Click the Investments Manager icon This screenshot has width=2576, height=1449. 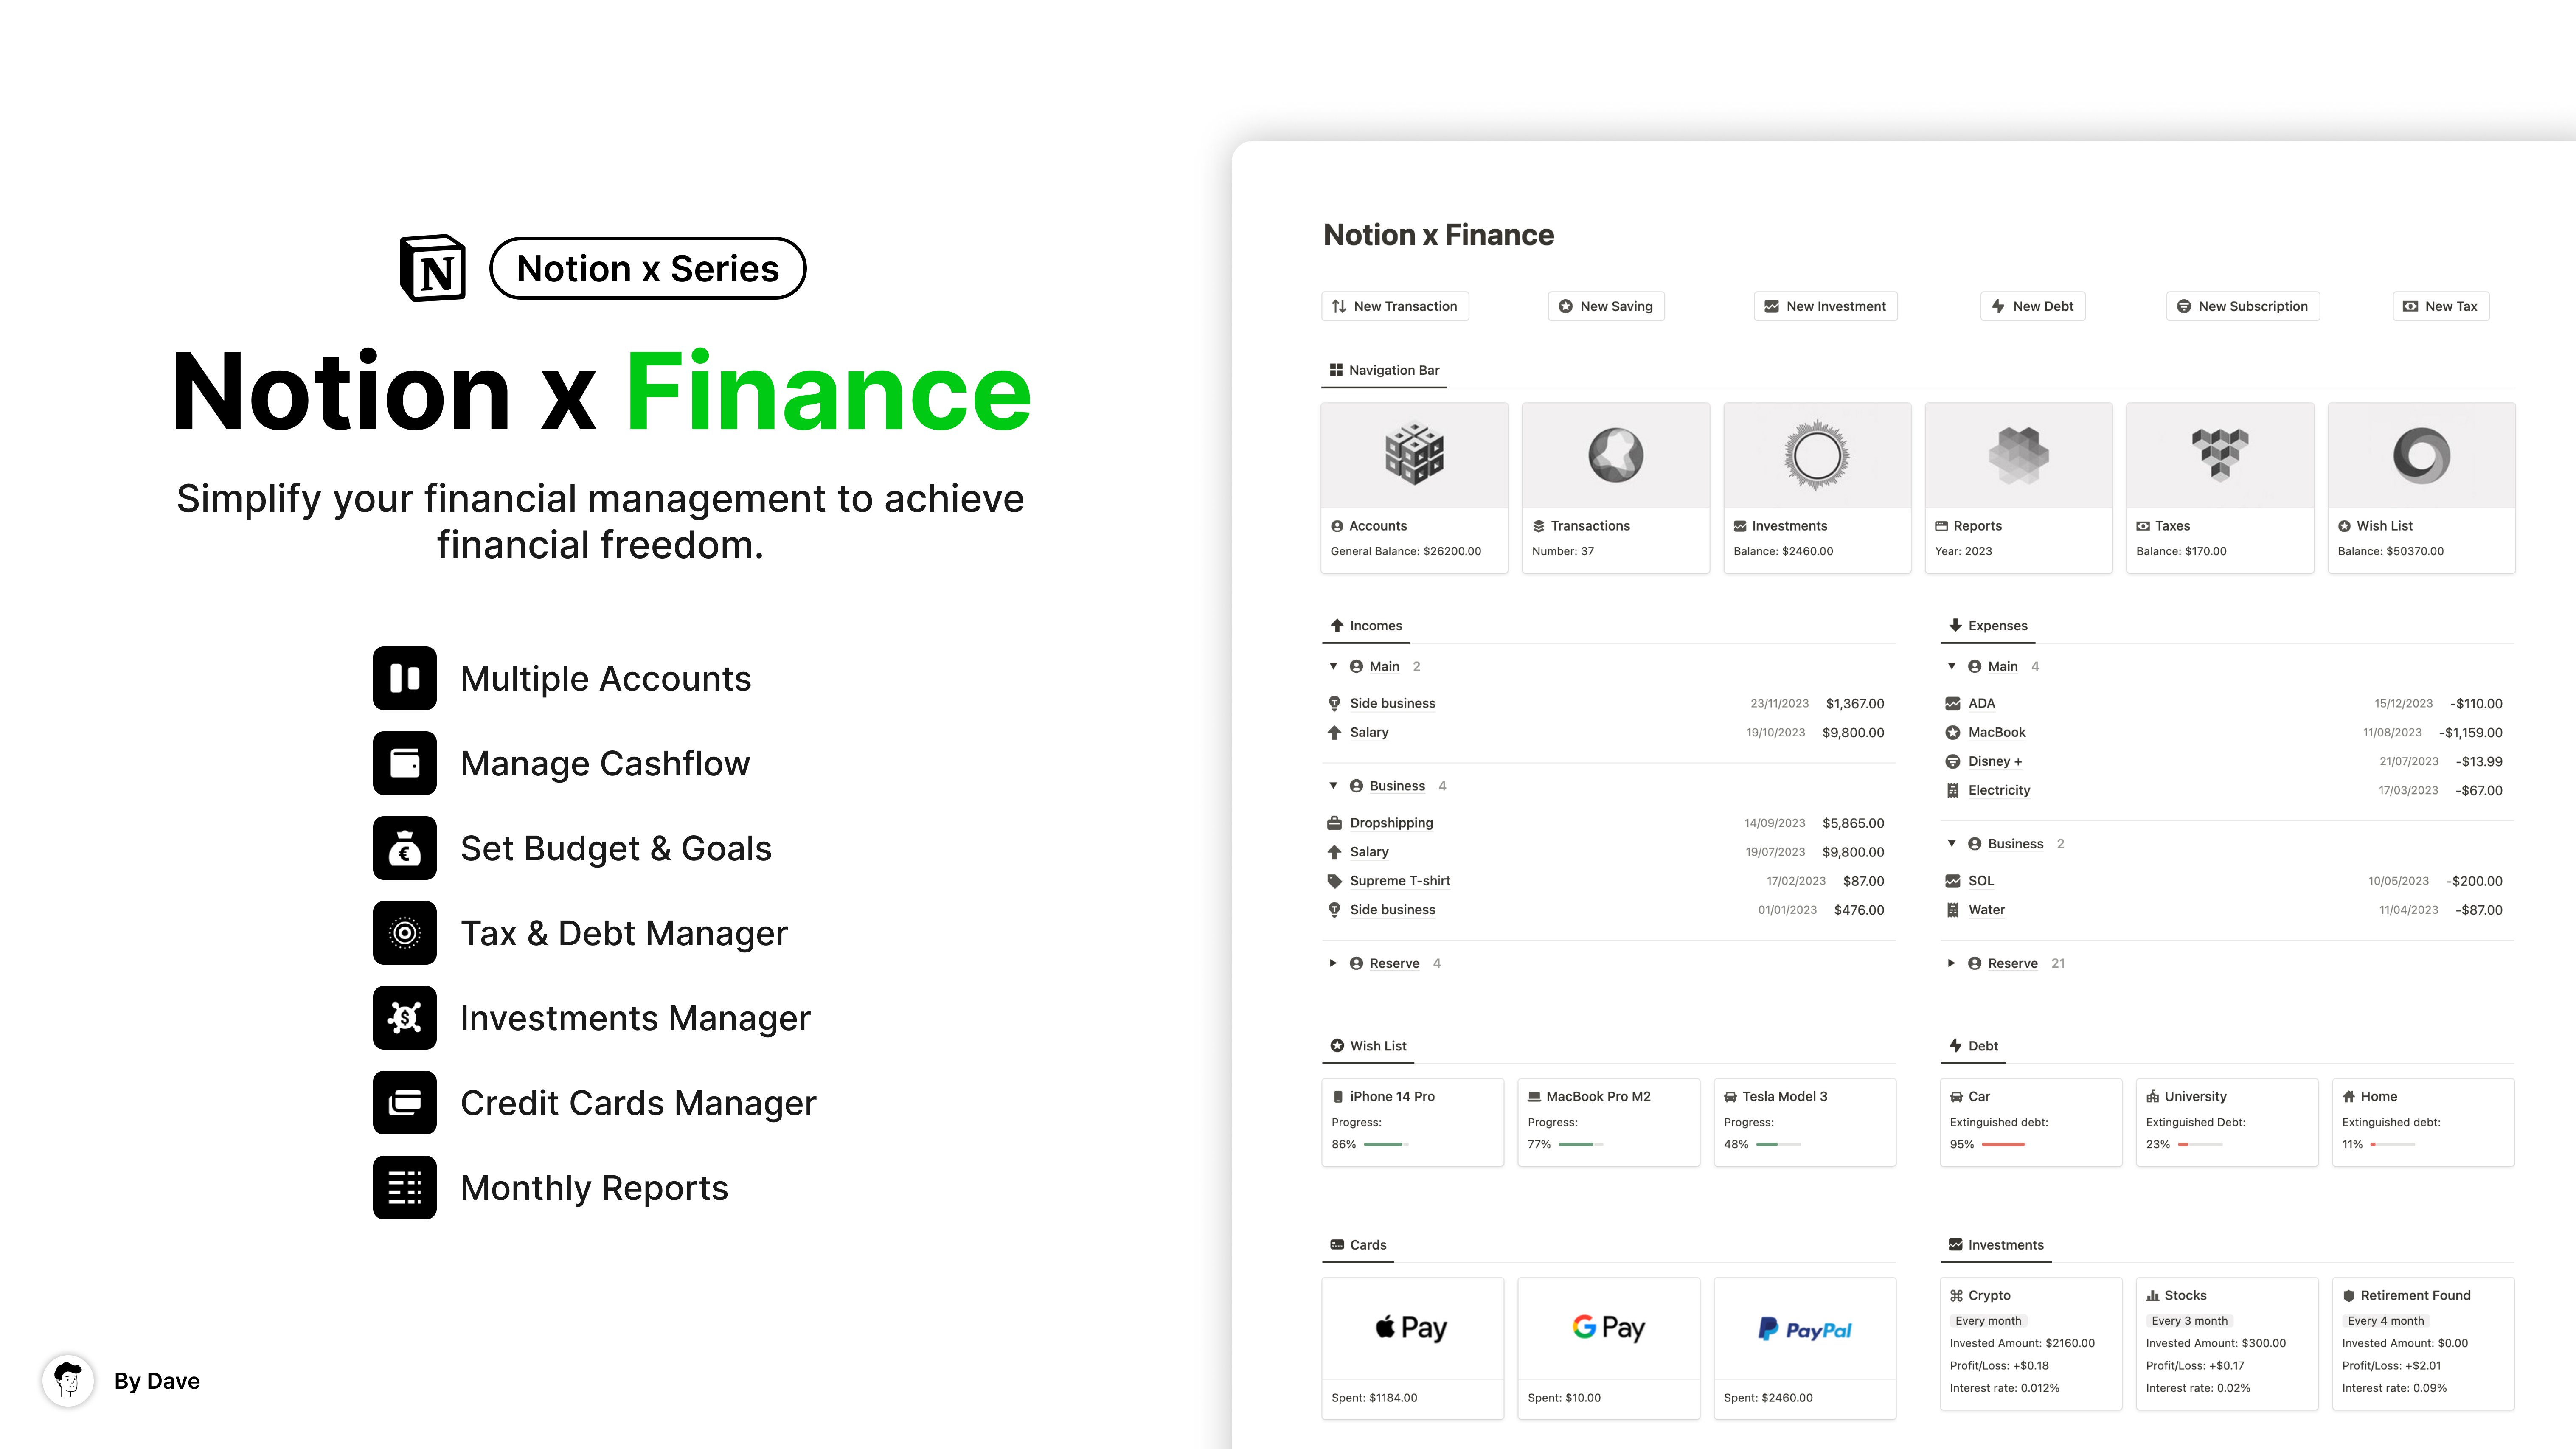tap(405, 1018)
